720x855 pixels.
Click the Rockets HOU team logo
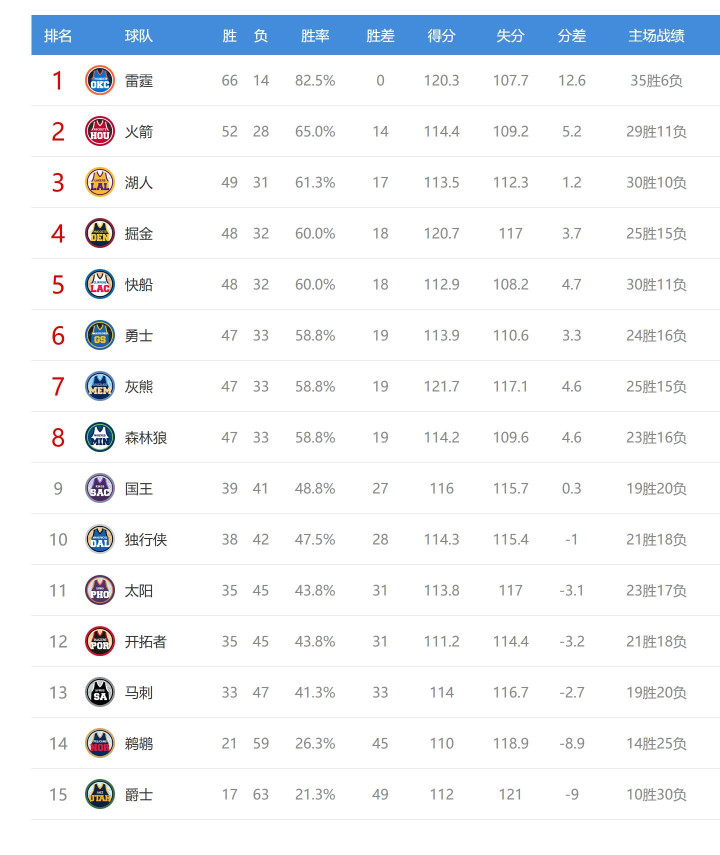coord(100,131)
